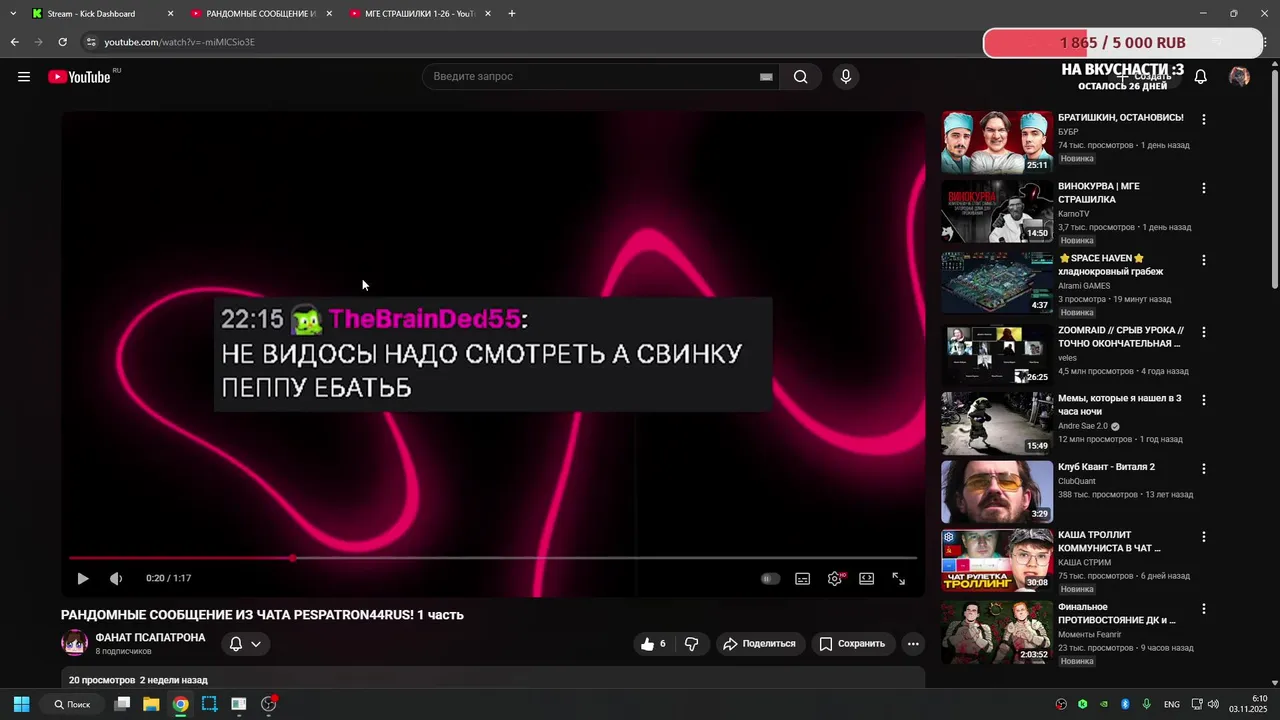The width and height of the screenshot is (1280, 720).
Task: Open the notification bell dropdown for ФАНАТ ПСАПАТРОНА
Action: [245, 644]
